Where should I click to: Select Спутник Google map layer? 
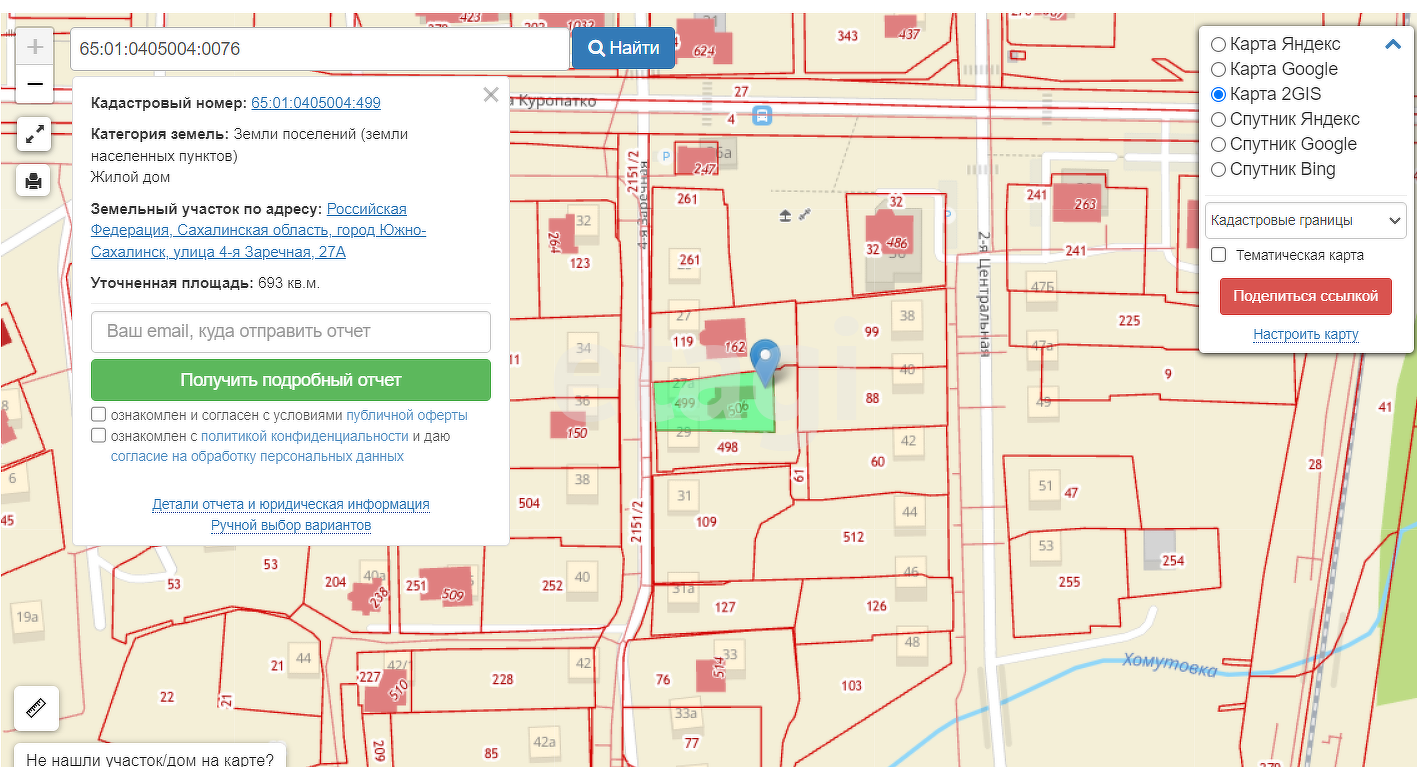point(1218,145)
